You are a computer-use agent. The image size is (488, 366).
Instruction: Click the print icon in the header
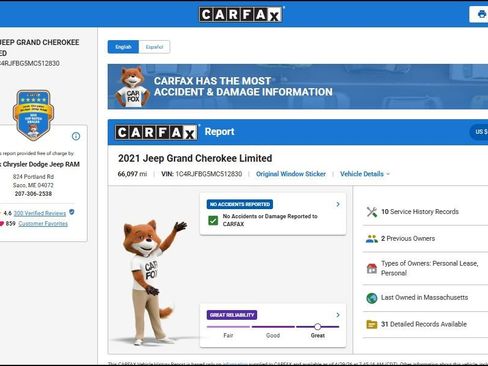point(482,14)
